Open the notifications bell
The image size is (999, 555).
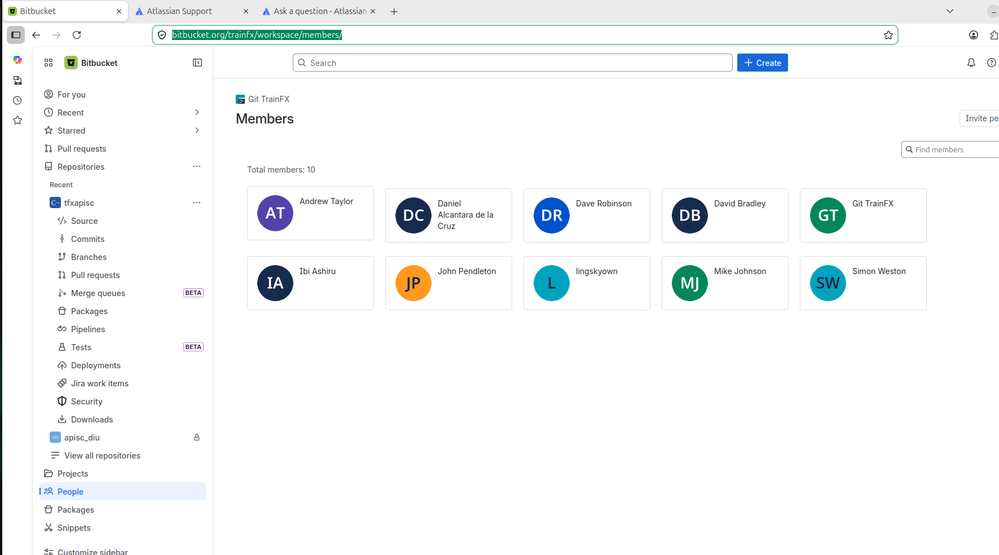click(x=971, y=62)
